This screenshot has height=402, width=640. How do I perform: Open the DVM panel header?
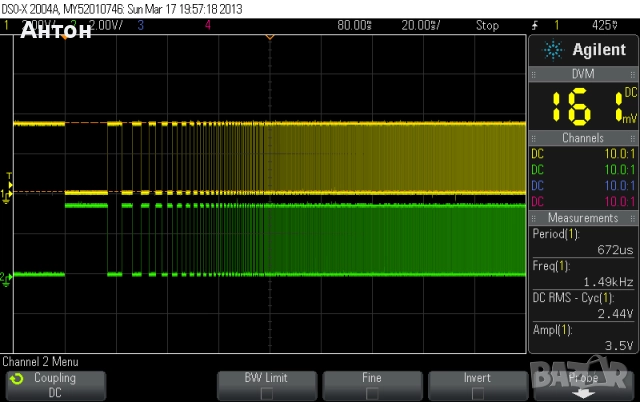coord(582,73)
